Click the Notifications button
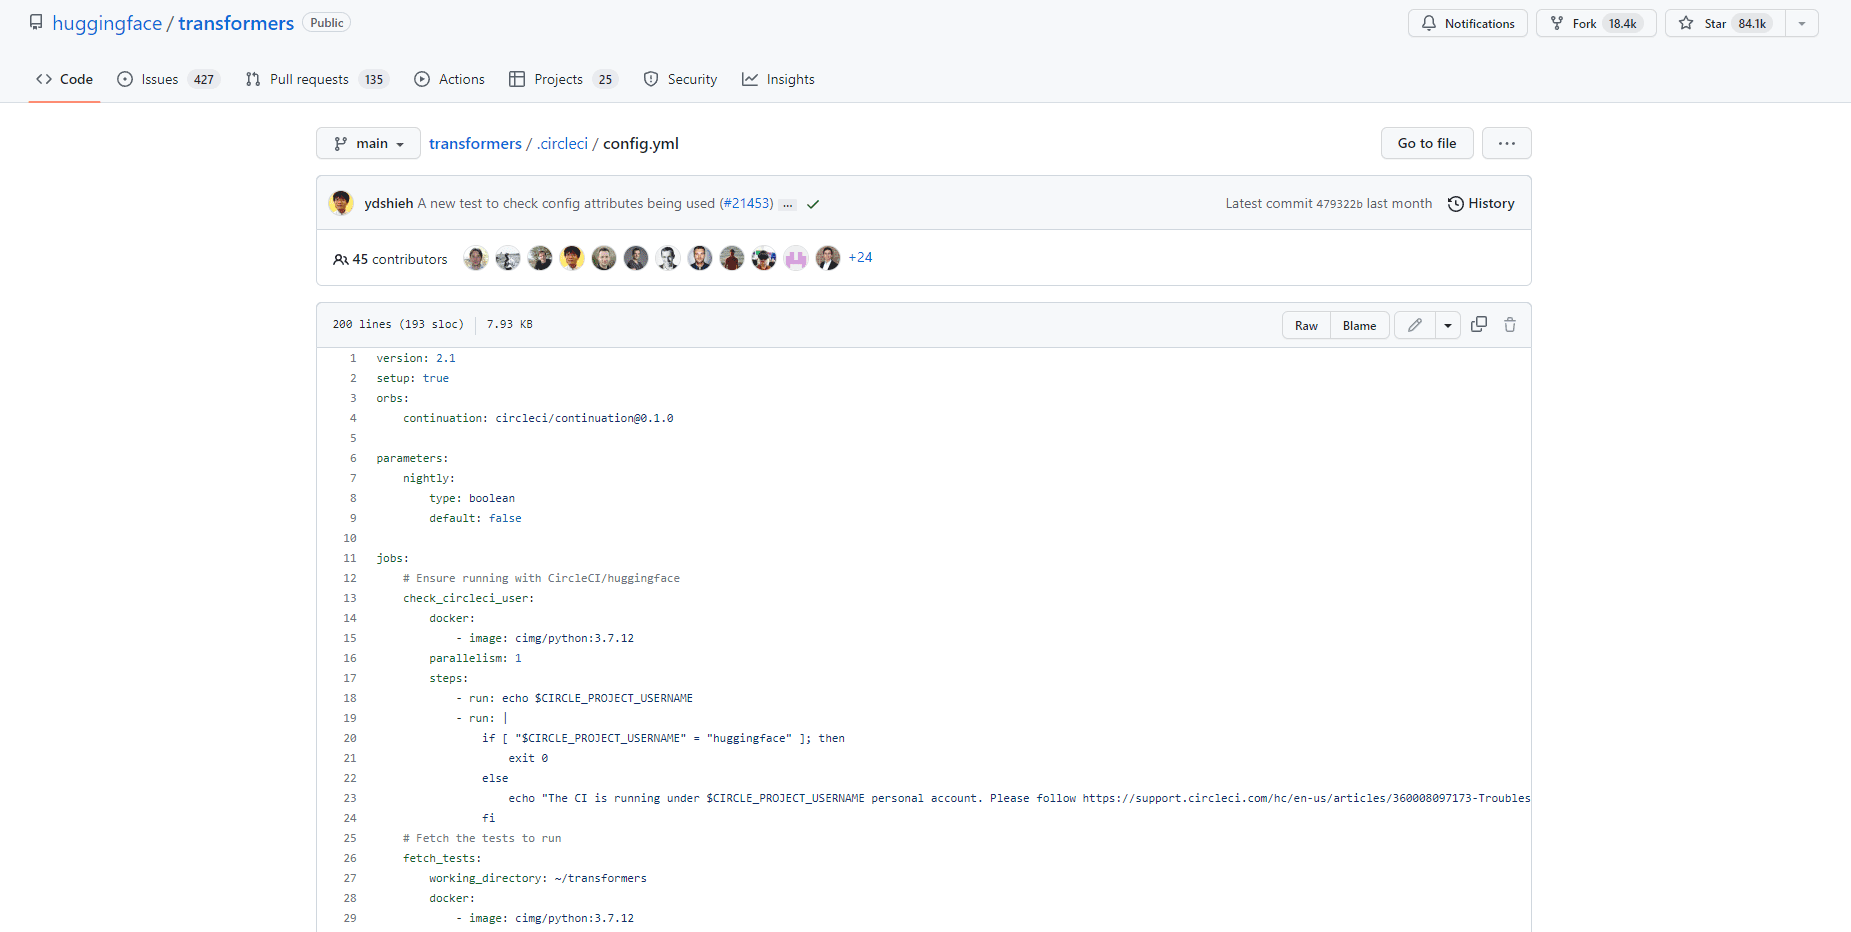The width and height of the screenshot is (1851, 932). point(1467,23)
